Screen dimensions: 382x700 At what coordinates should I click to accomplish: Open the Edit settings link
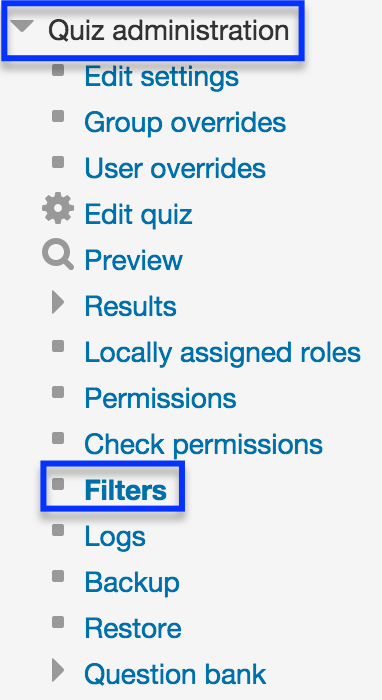pos(162,77)
